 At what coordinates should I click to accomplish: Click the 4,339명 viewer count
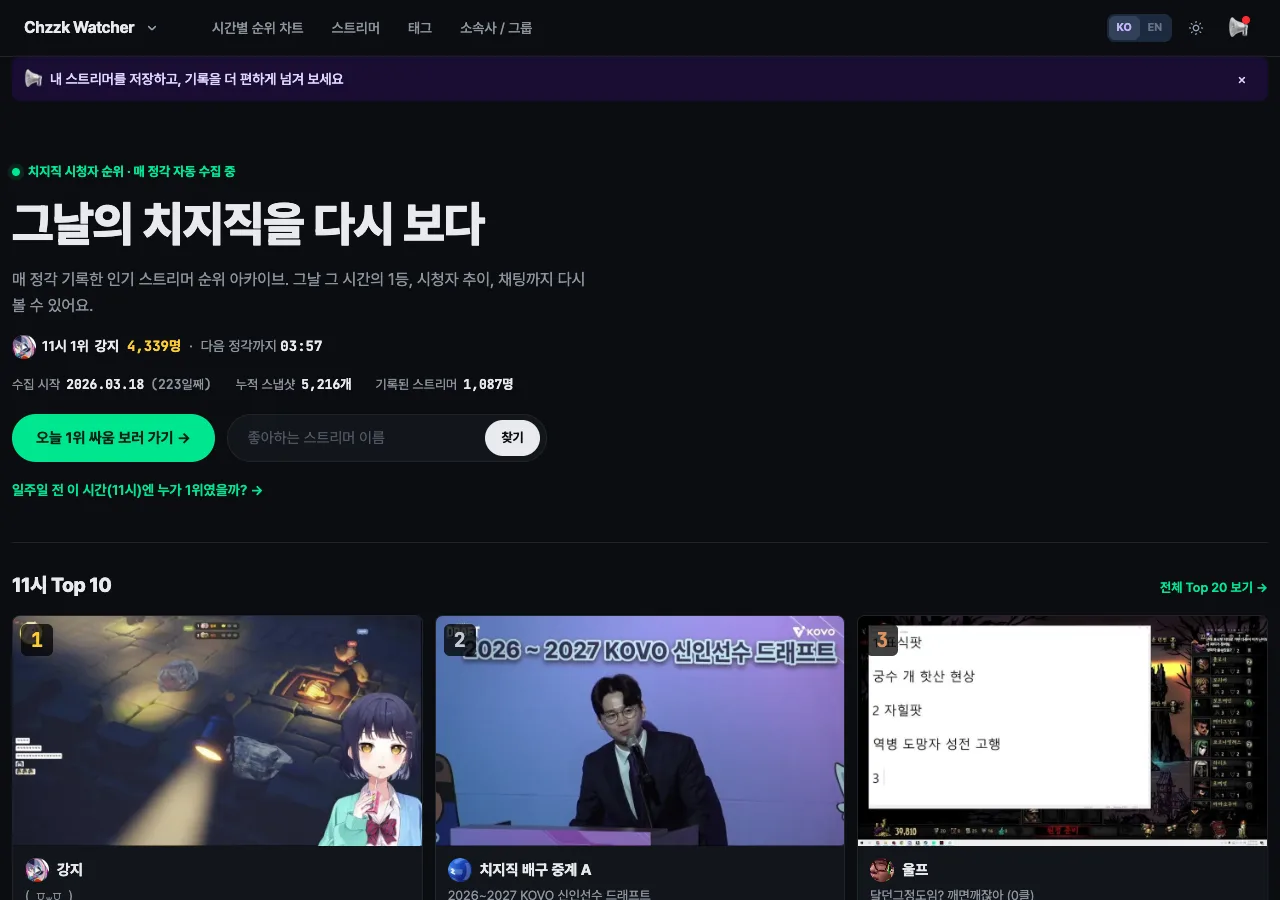click(x=154, y=346)
